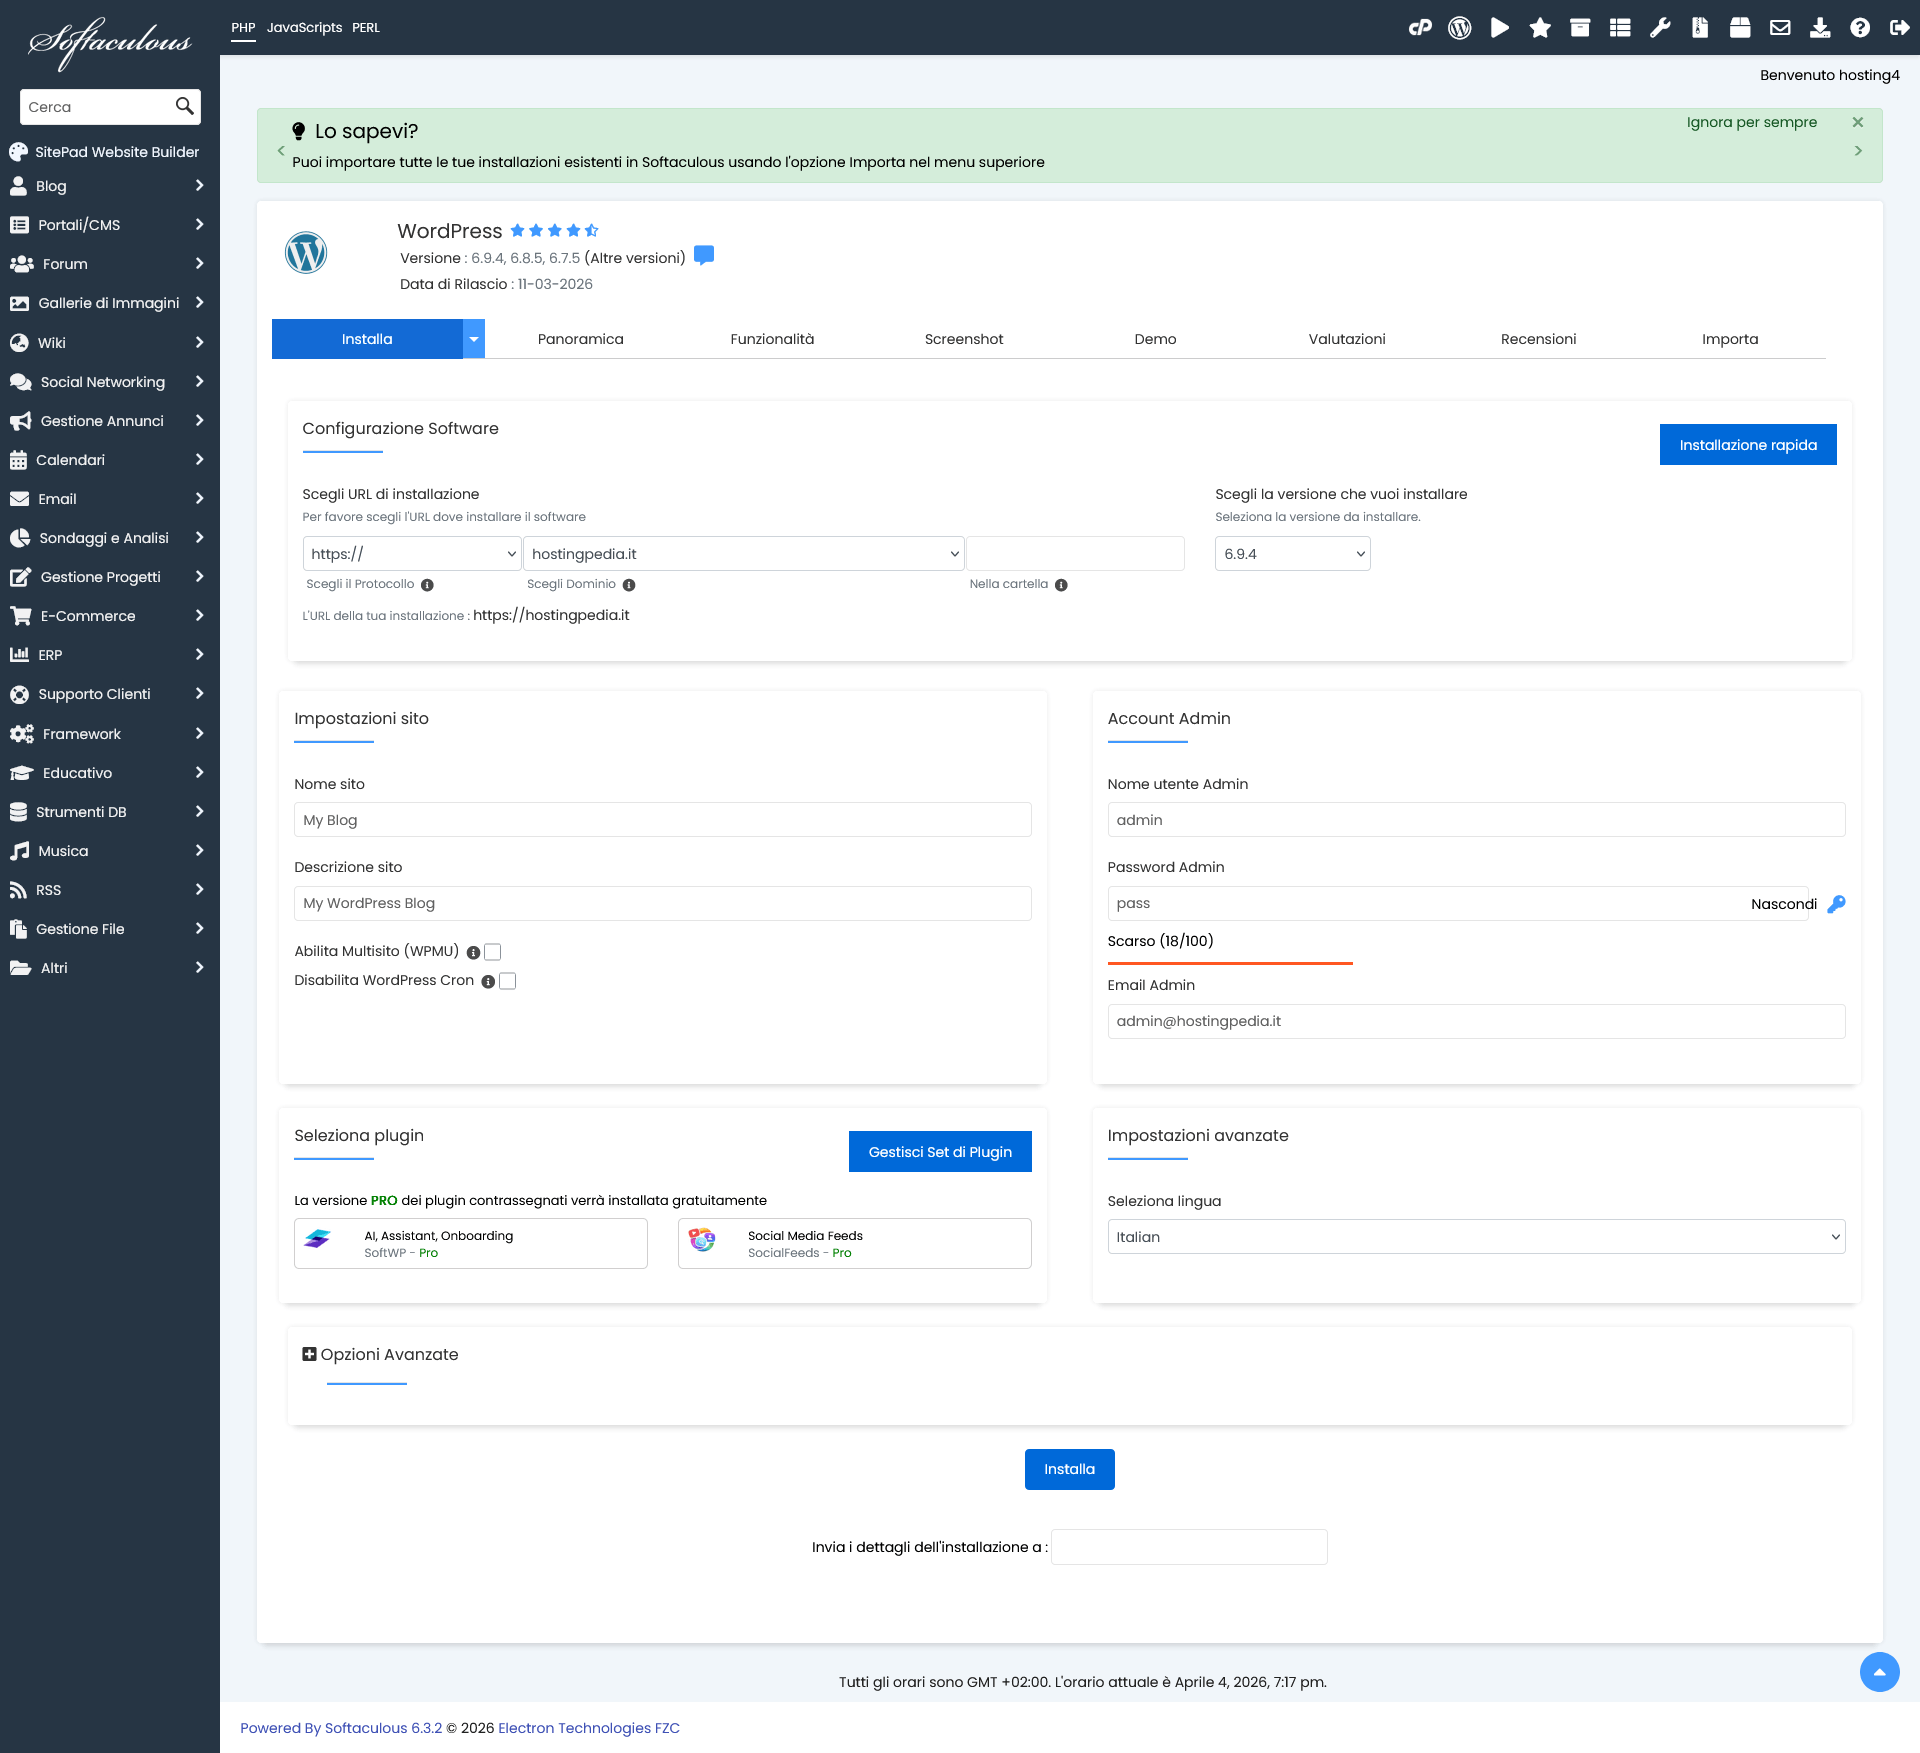This screenshot has width=1920, height=1753.
Task: Click the Nella cartella directory input field
Action: [1076, 553]
